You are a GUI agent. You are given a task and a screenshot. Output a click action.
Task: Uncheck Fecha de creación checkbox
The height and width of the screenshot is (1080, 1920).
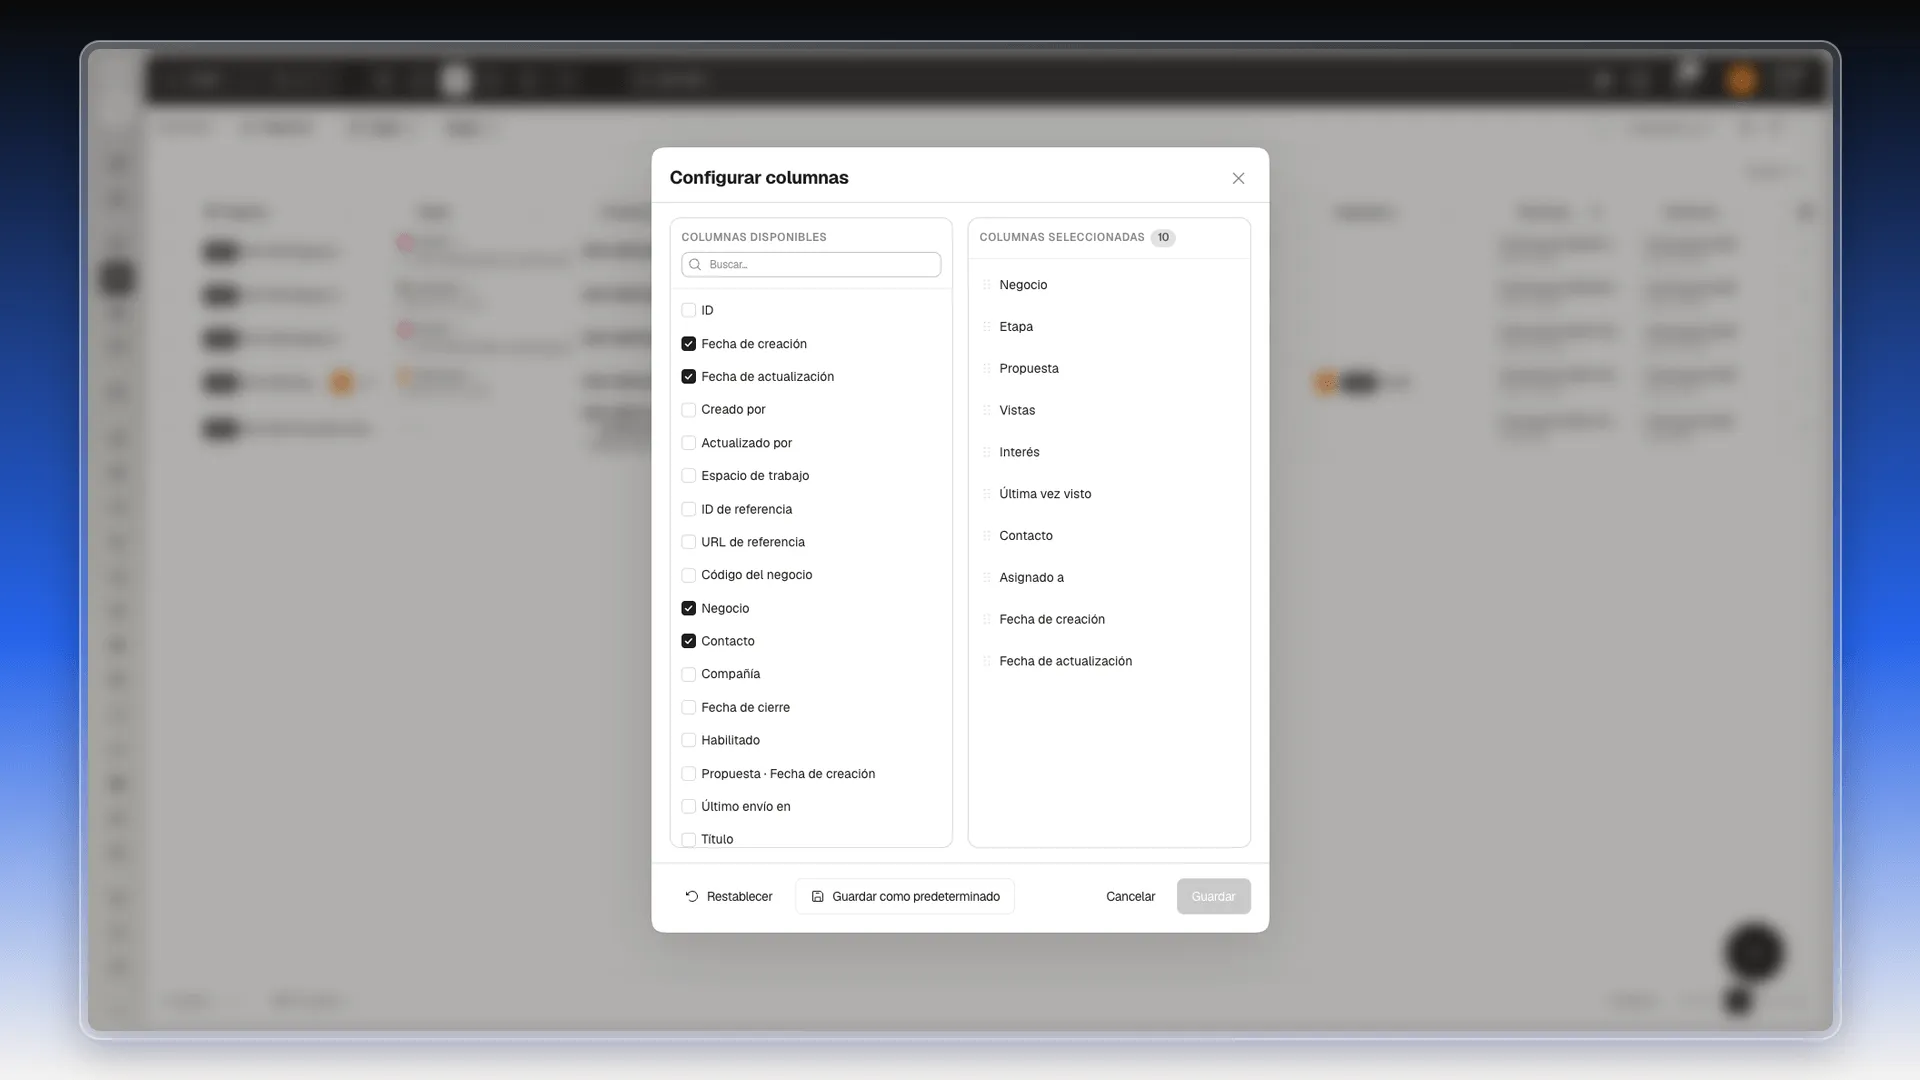[688, 343]
